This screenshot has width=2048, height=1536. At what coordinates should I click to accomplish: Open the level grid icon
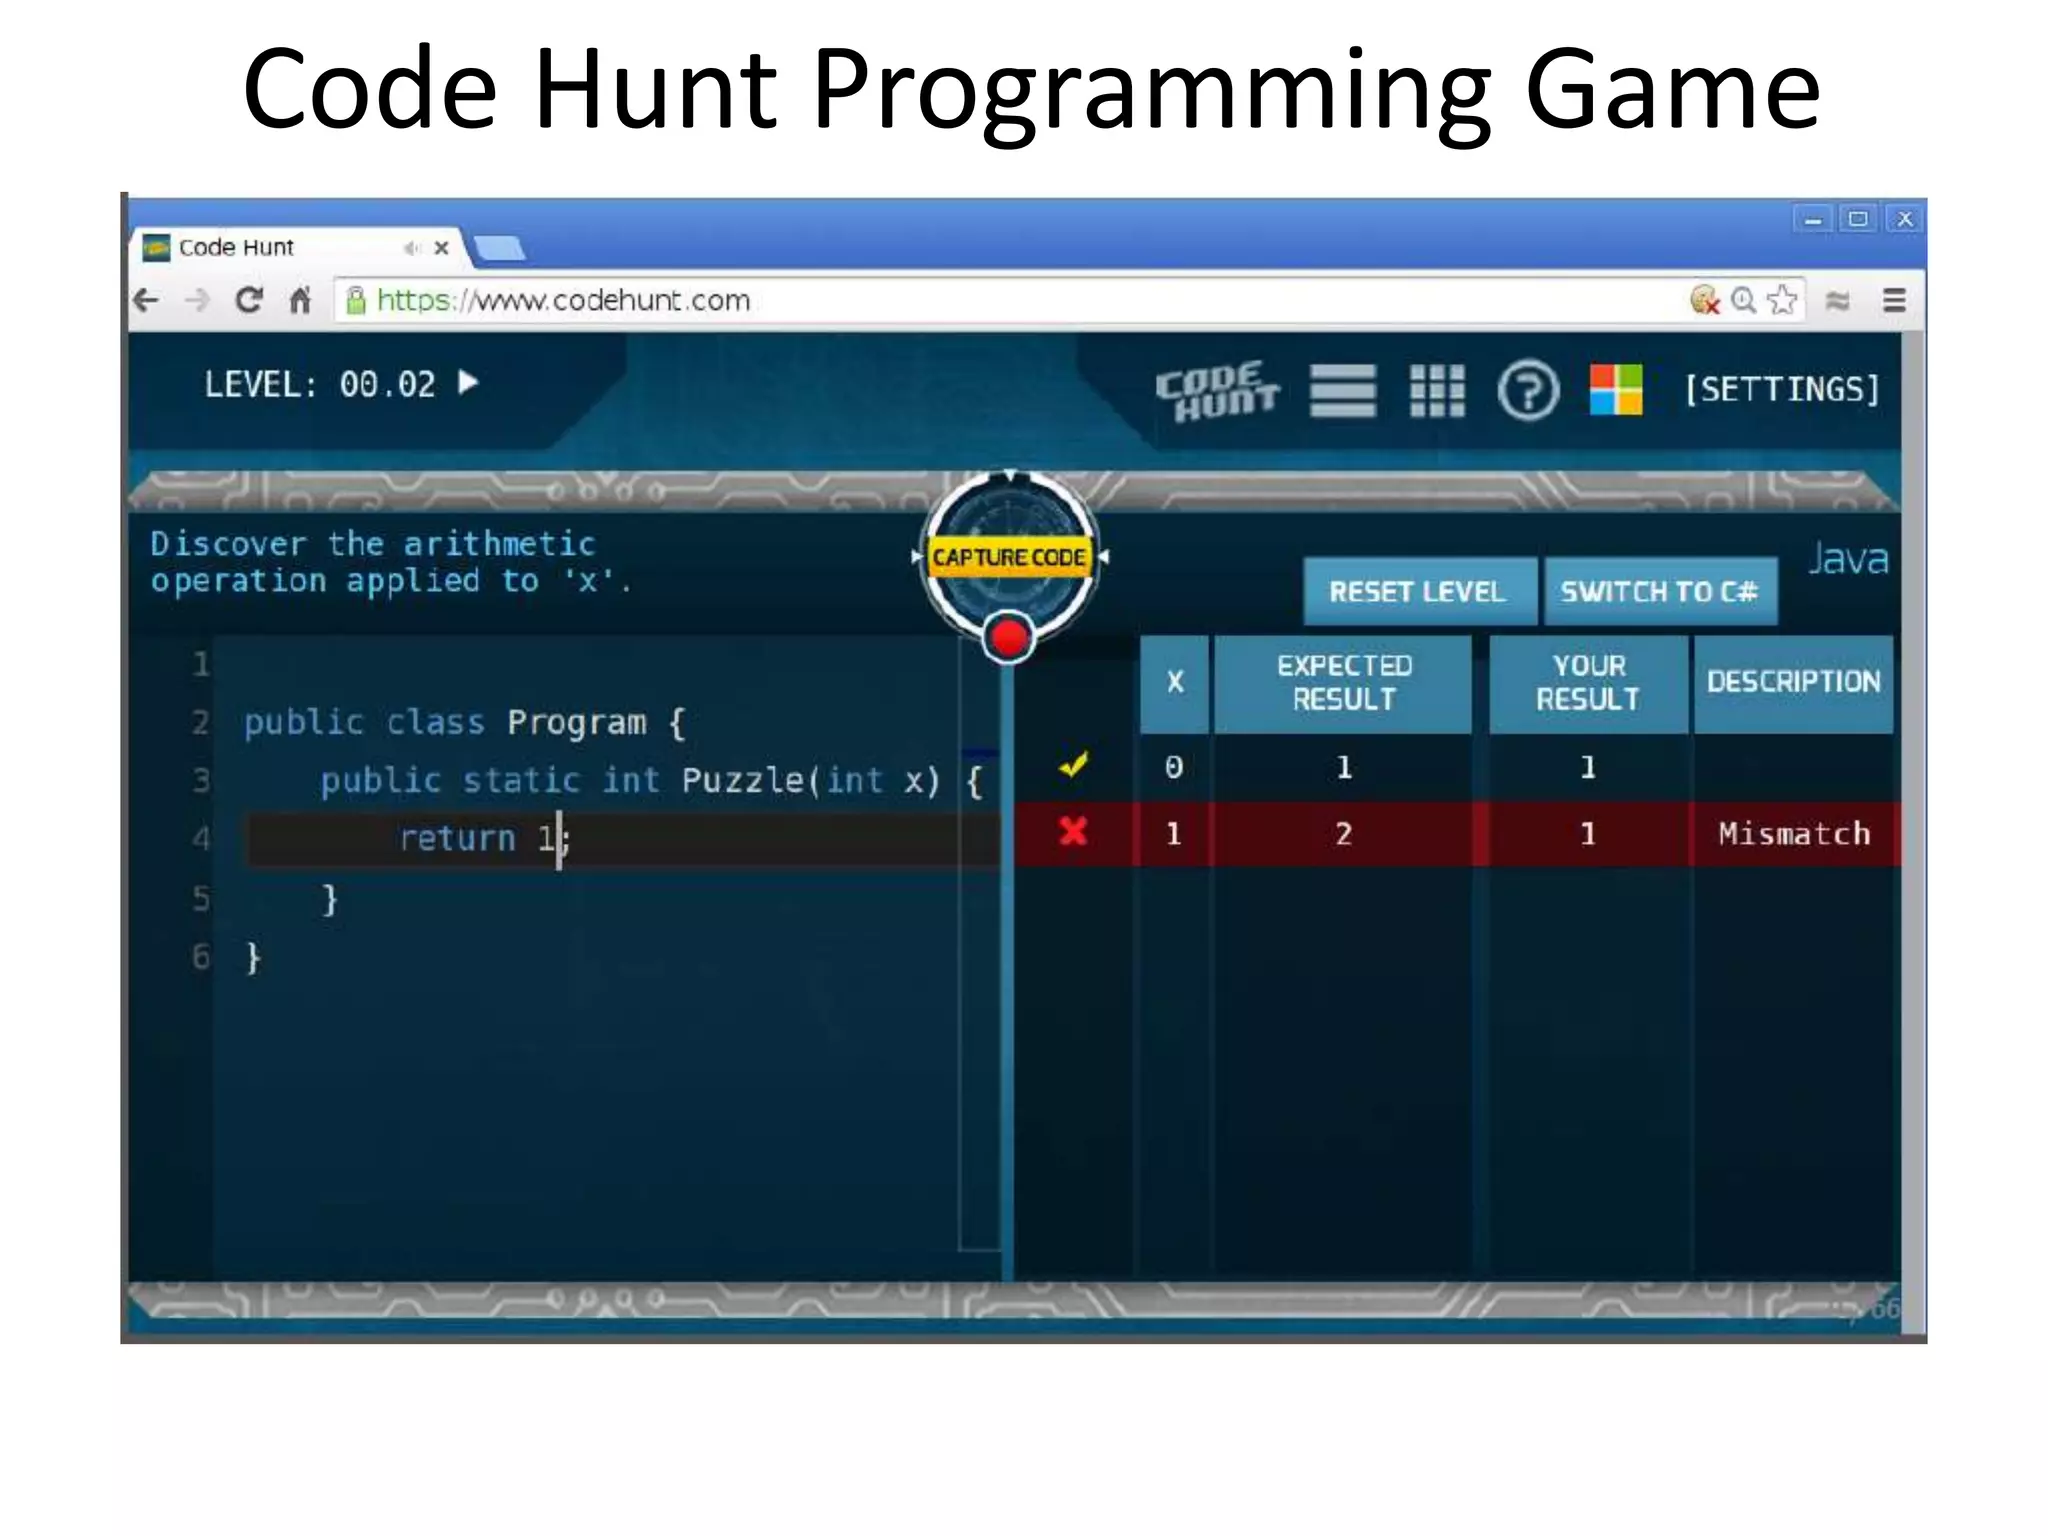tap(1437, 390)
